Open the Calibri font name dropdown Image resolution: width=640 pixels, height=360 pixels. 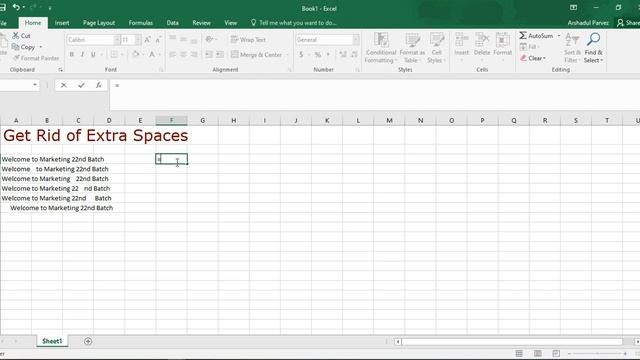[x=117, y=40]
